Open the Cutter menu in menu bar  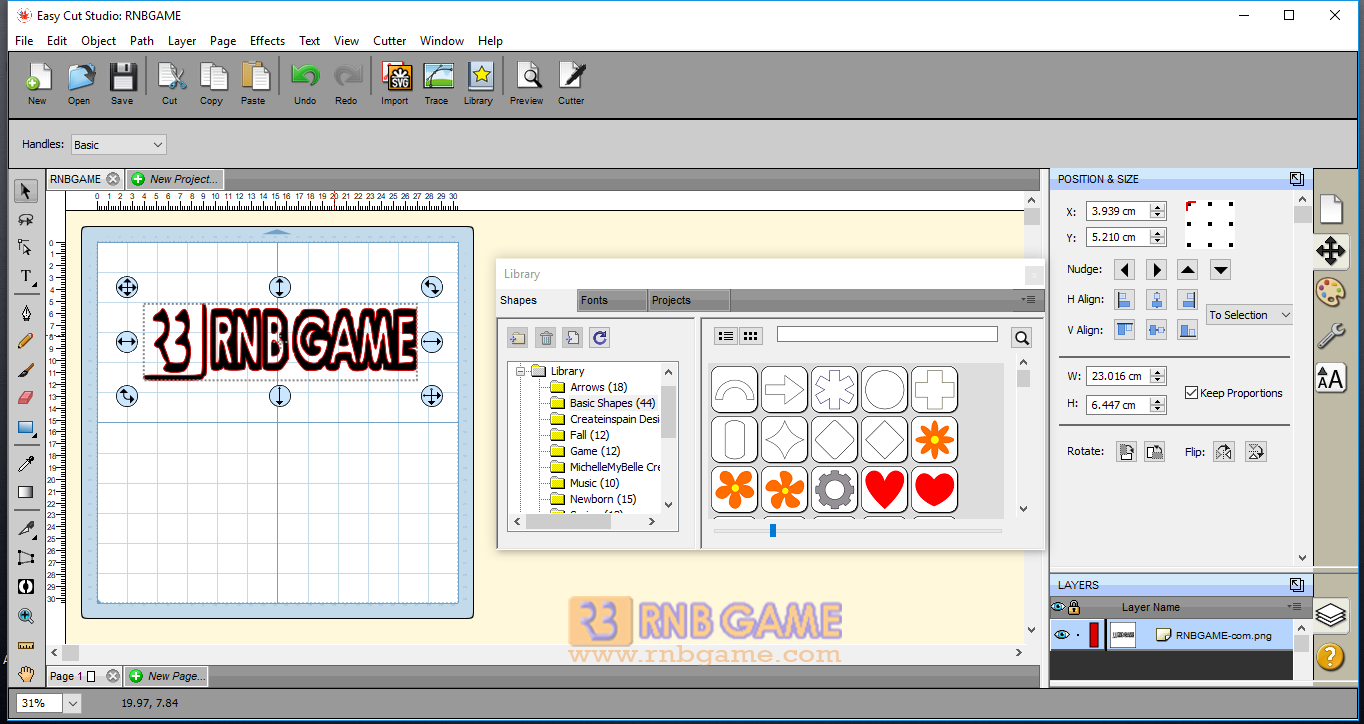click(390, 41)
